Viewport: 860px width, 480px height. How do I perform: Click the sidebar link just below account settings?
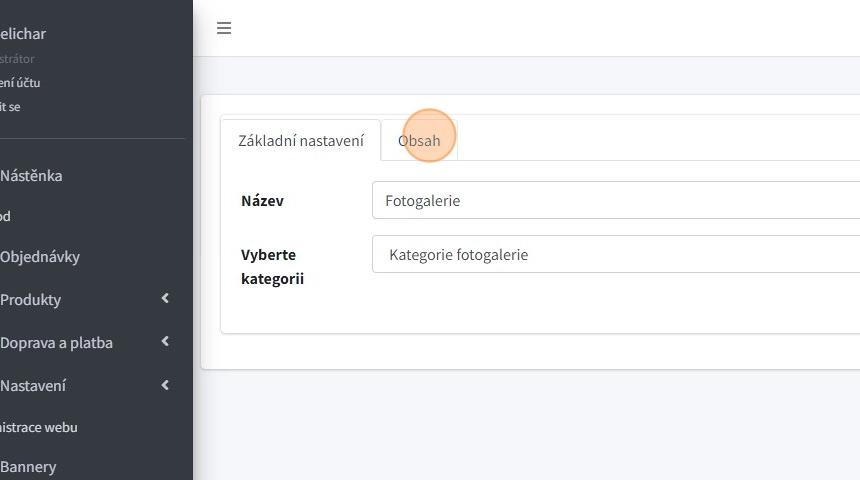coord(10,107)
